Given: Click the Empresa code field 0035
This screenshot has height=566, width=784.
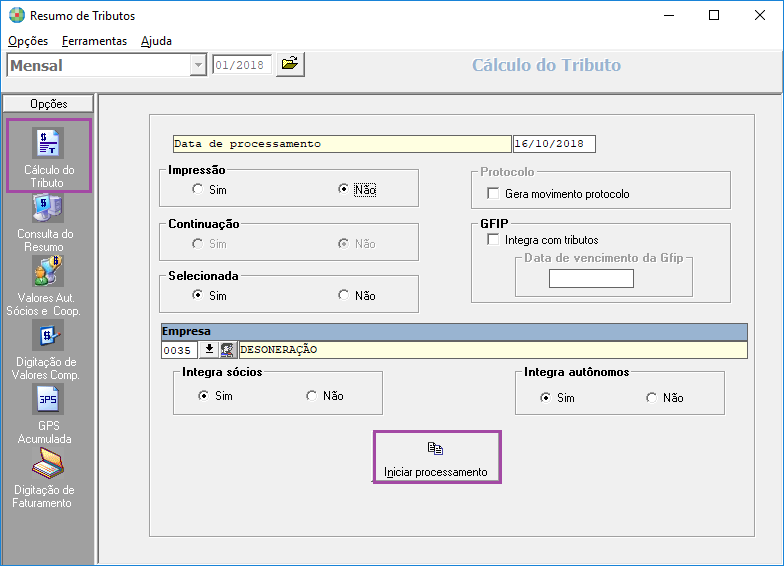Looking at the screenshot, I should pyautogui.click(x=179, y=350).
